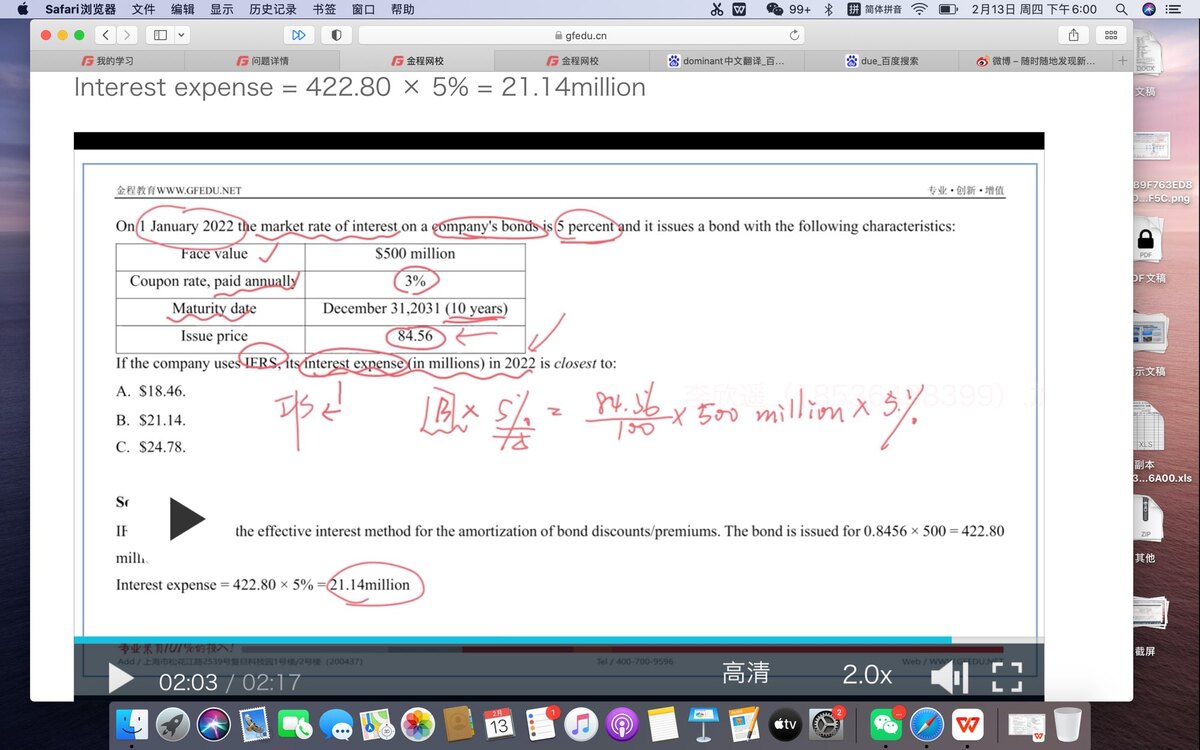Open Bluetooth menu bar icon
Viewport: 1200px width, 750px height.
click(828, 9)
